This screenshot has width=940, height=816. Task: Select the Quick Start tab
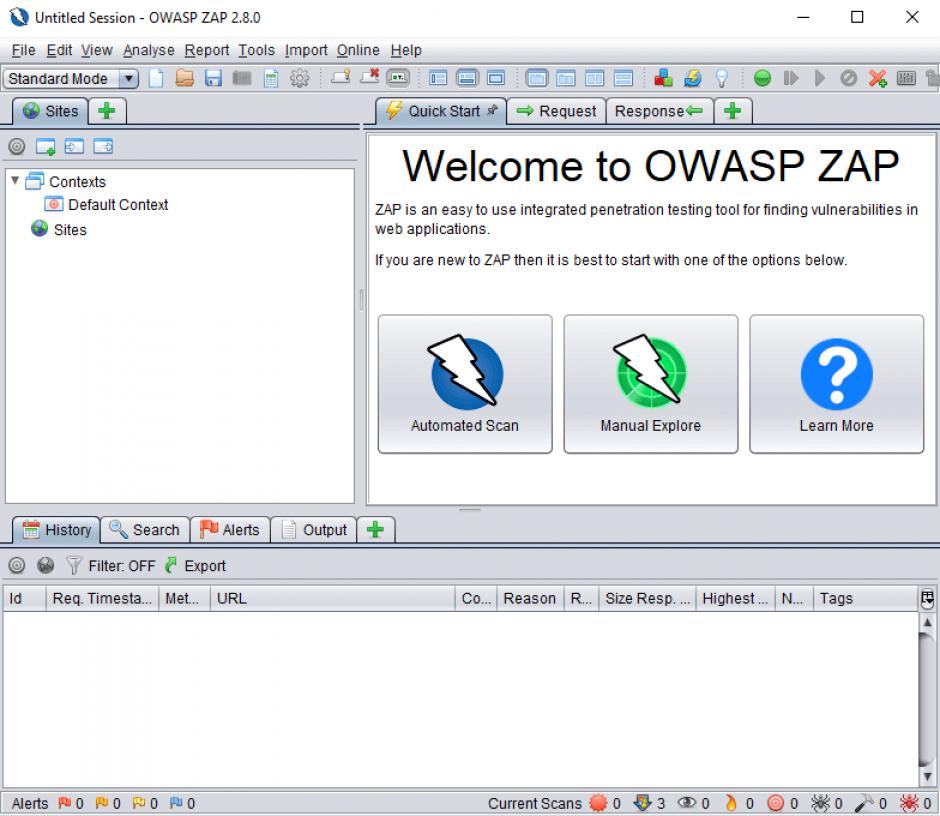coord(441,112)
